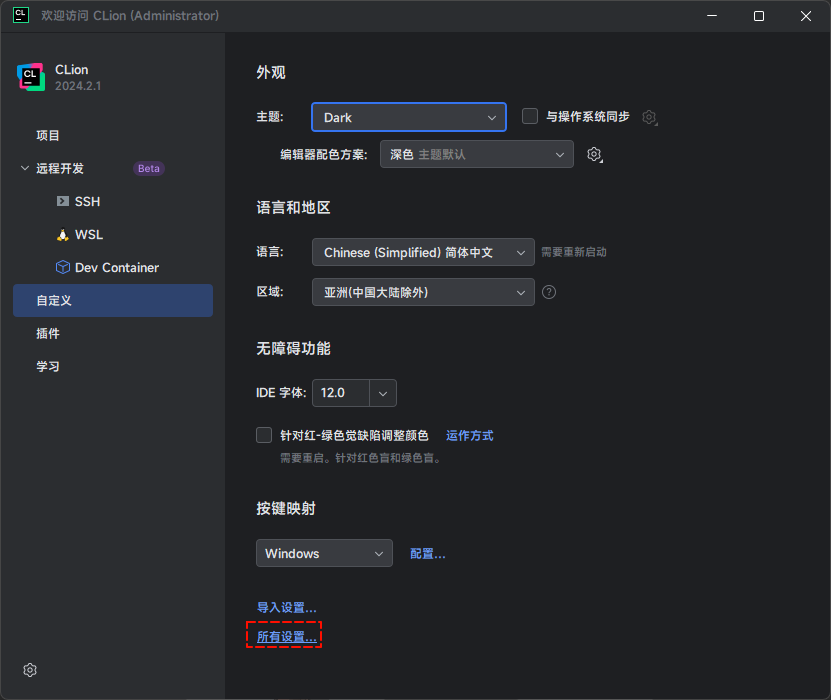Open the IDE font size selector
The width and height of the screenshot is (831, 700).
[x=353, y=393]
